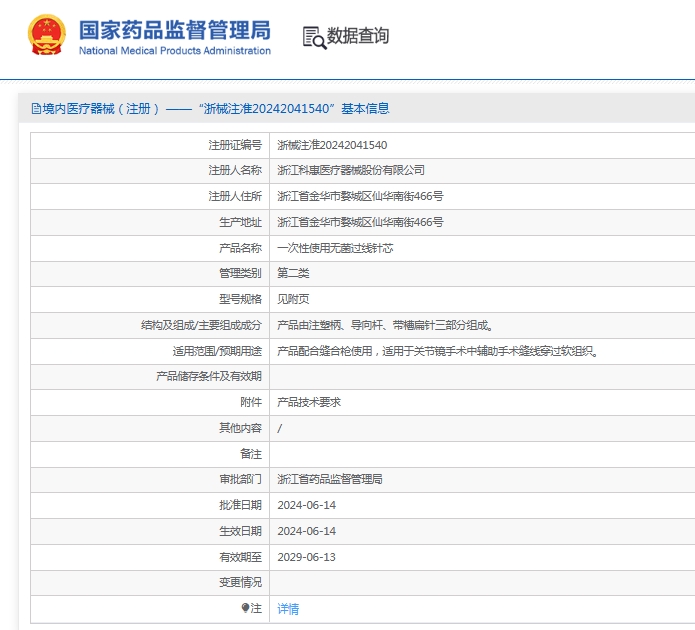The image size is (695, 630).
Task: Click the 有效期至 label
Action: (x=240, y=557)
